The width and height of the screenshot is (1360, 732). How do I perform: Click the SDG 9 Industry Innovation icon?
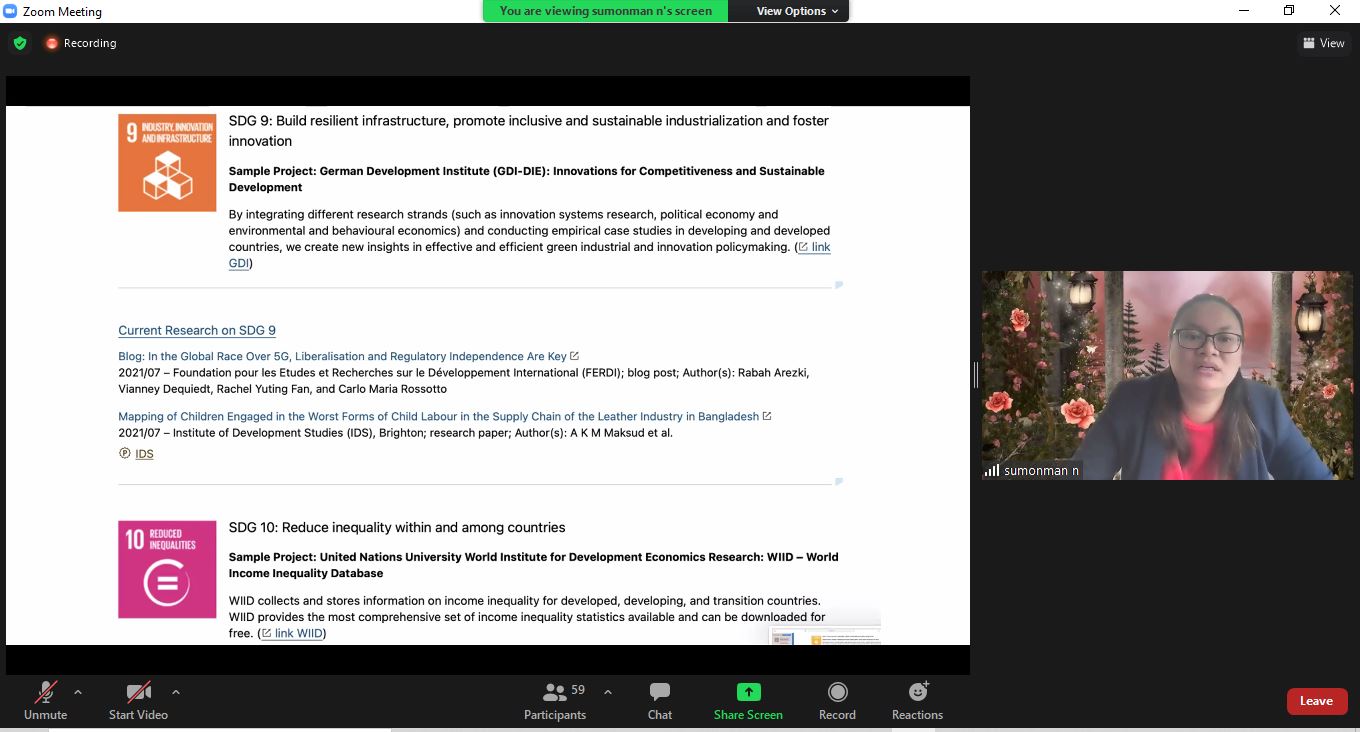click(x=167, y=162)
